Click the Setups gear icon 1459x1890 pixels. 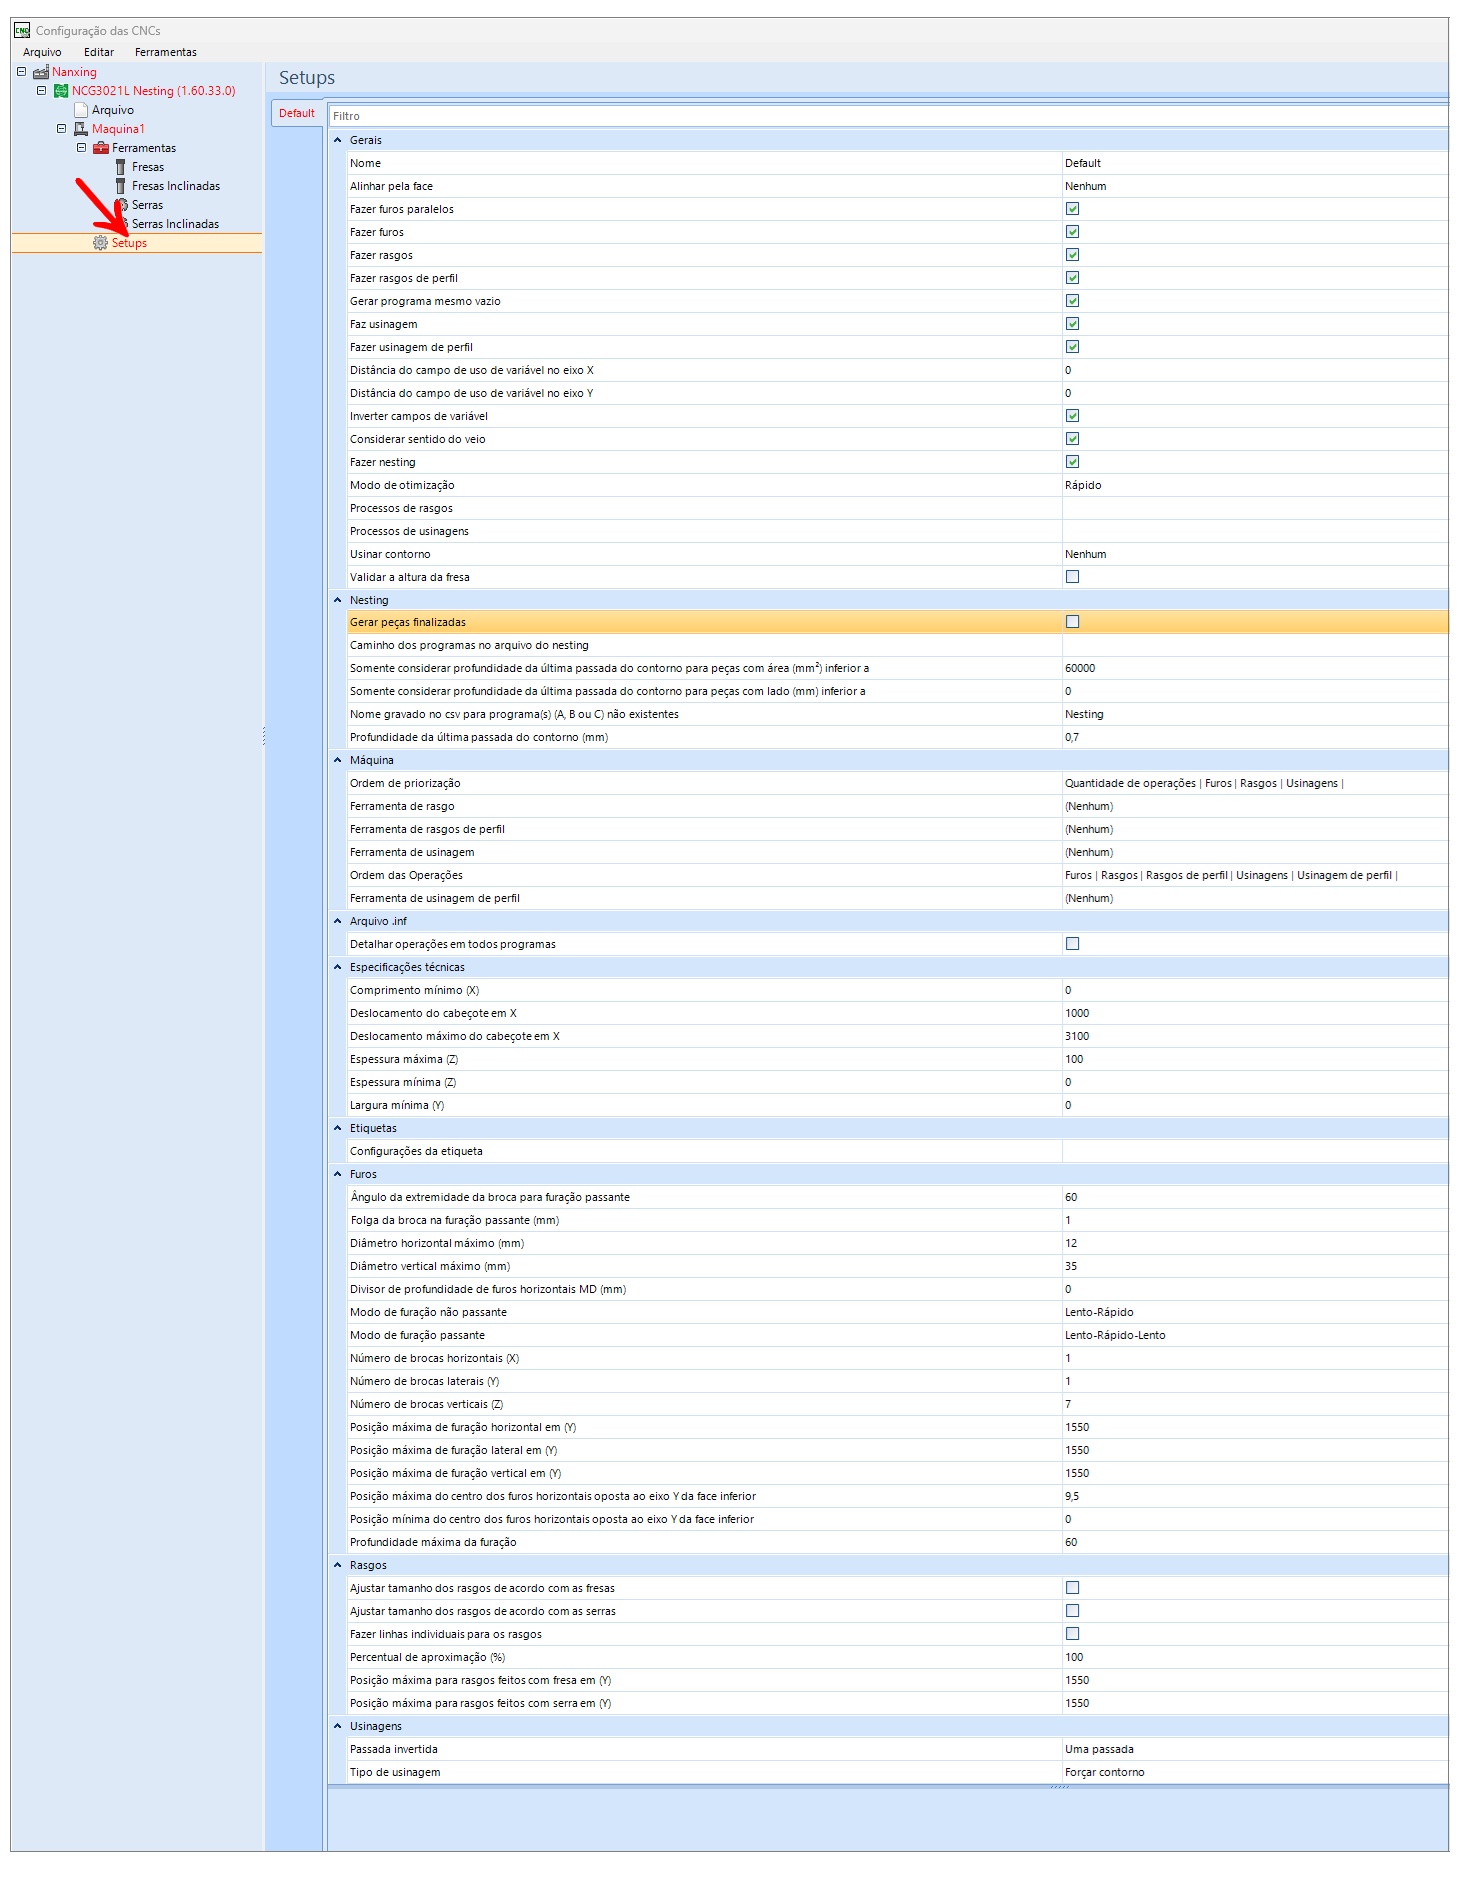pyautogui.click(x=100, y=243)
